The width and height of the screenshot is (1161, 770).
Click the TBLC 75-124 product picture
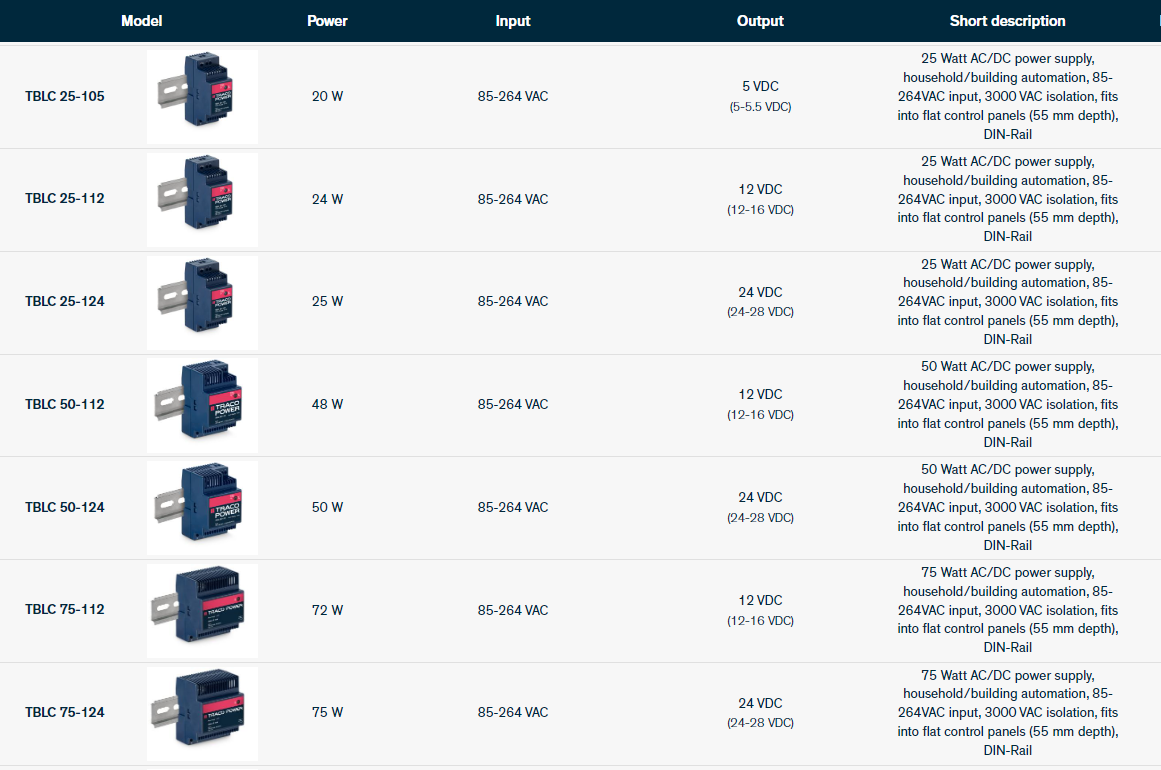[202, 713]
